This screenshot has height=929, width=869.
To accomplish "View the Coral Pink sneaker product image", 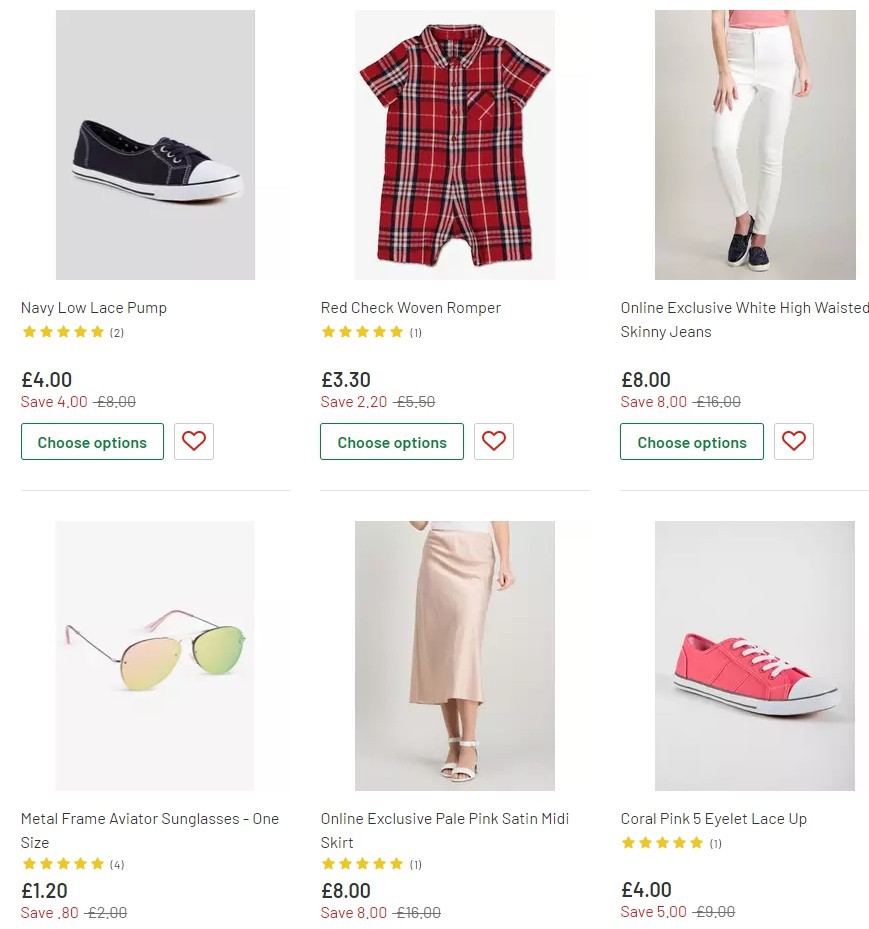I will [755, 655].
